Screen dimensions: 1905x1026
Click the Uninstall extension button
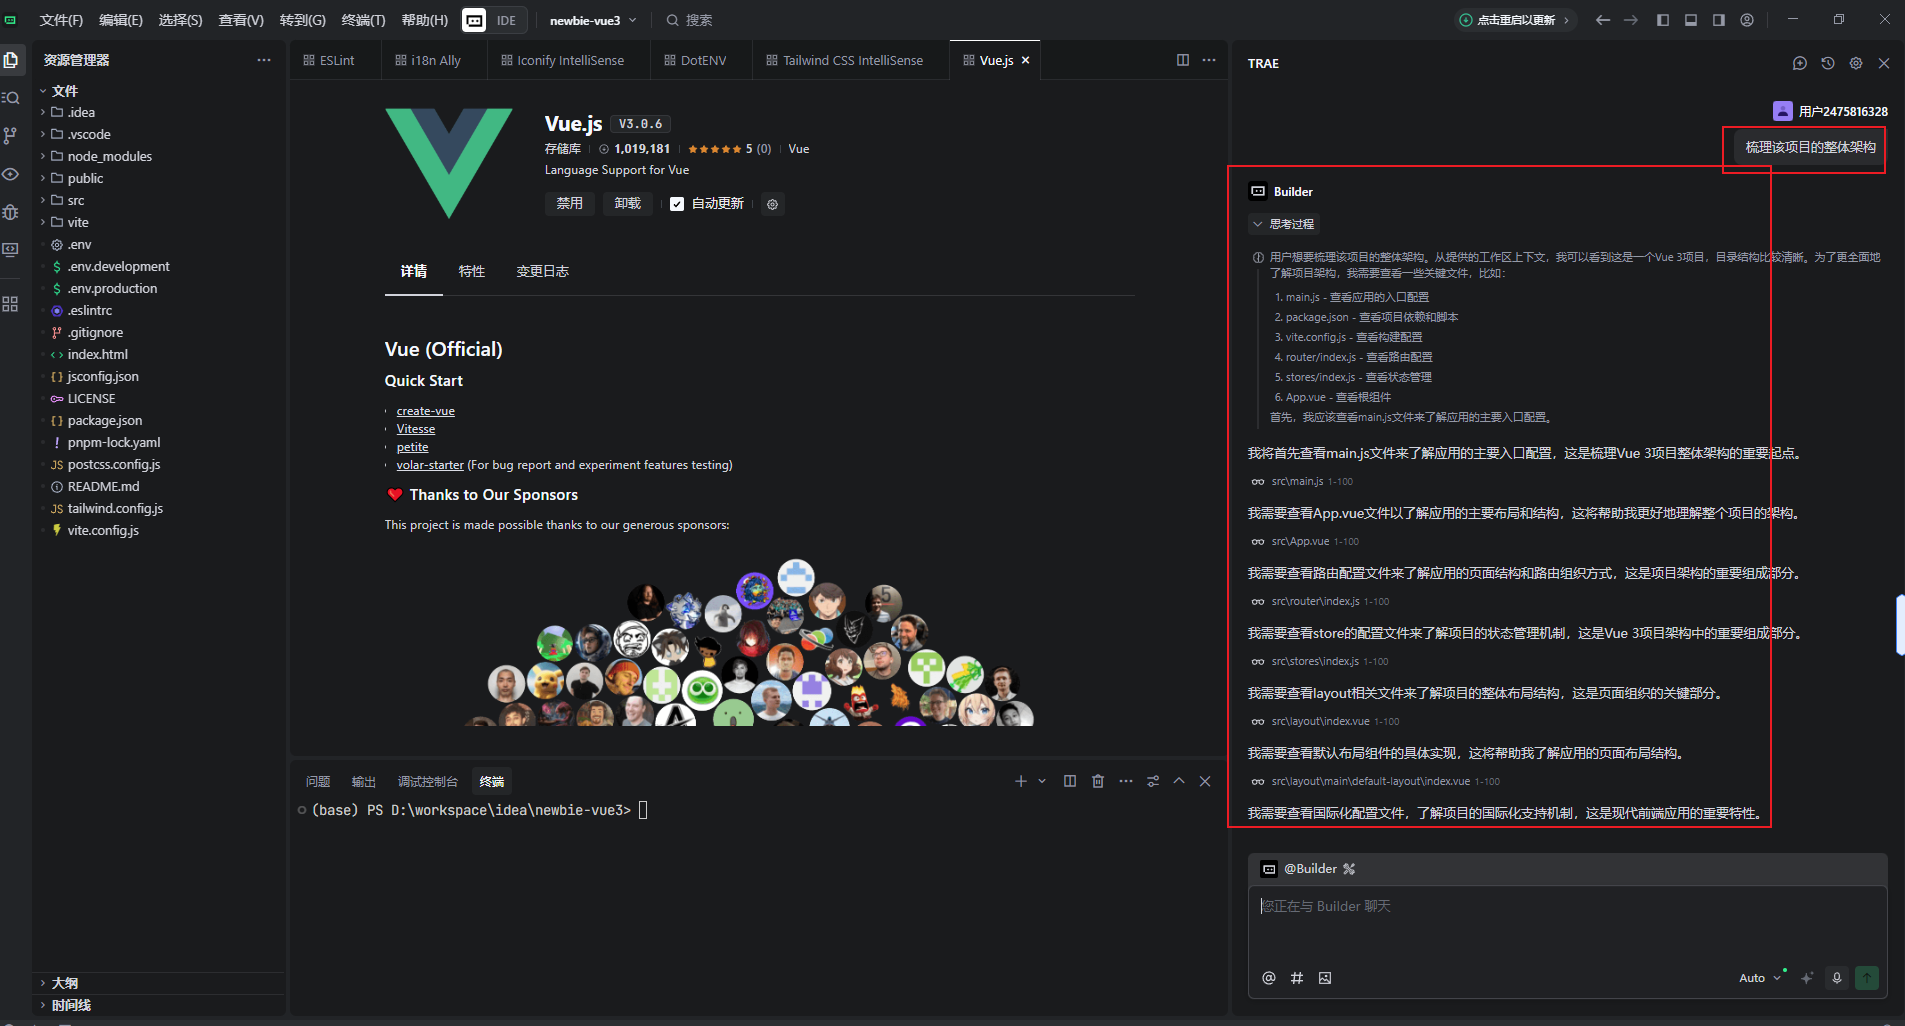tap(628, 203)
